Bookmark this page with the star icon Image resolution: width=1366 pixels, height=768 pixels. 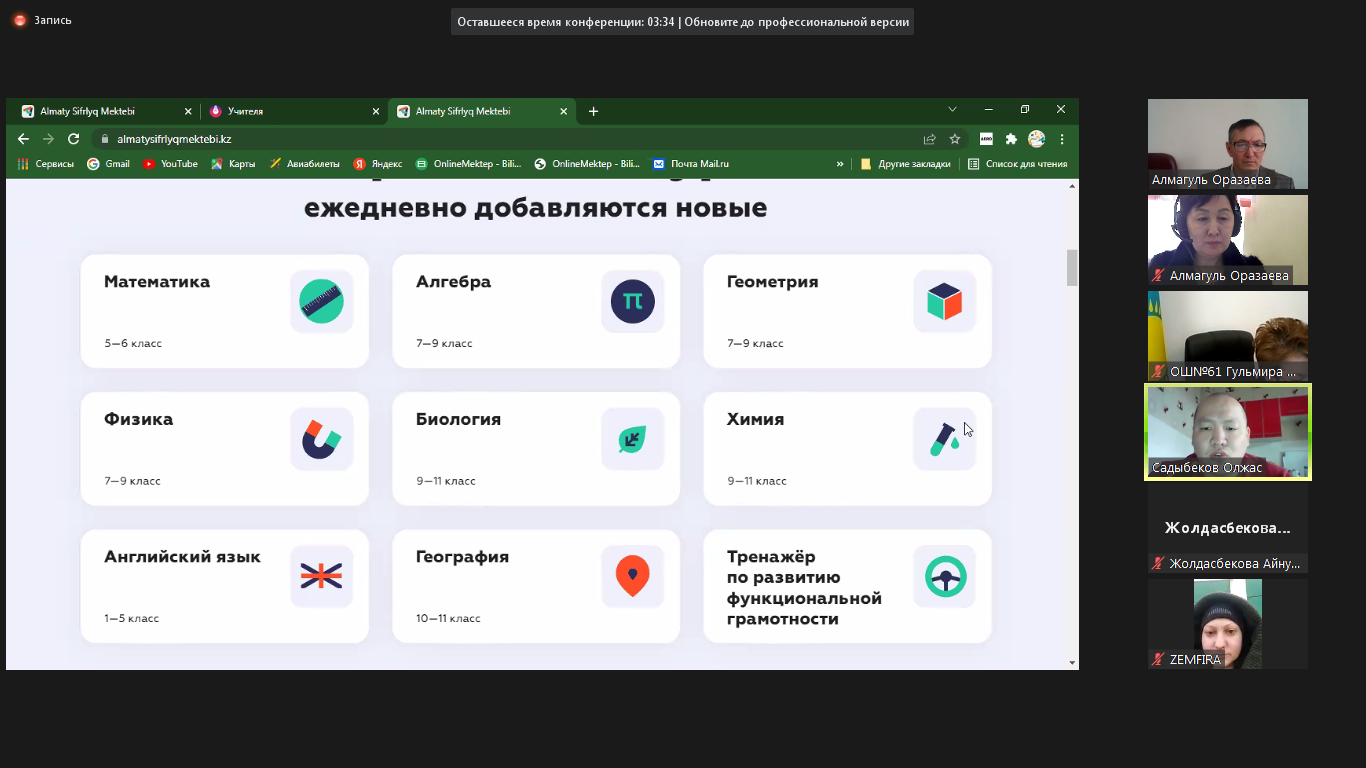[x=955, y=139]
